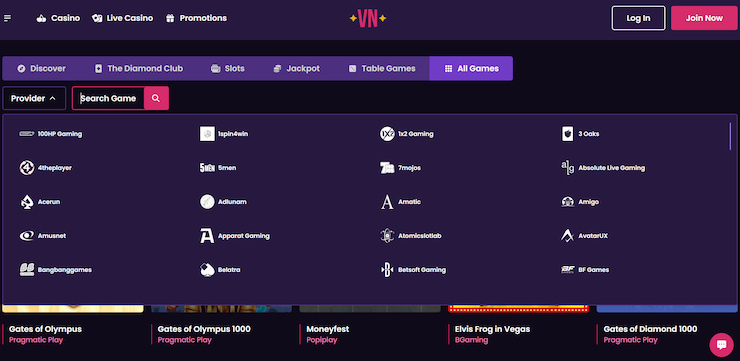
Task: Open the Live Casino menu item
Action: (x=123, y=18)
